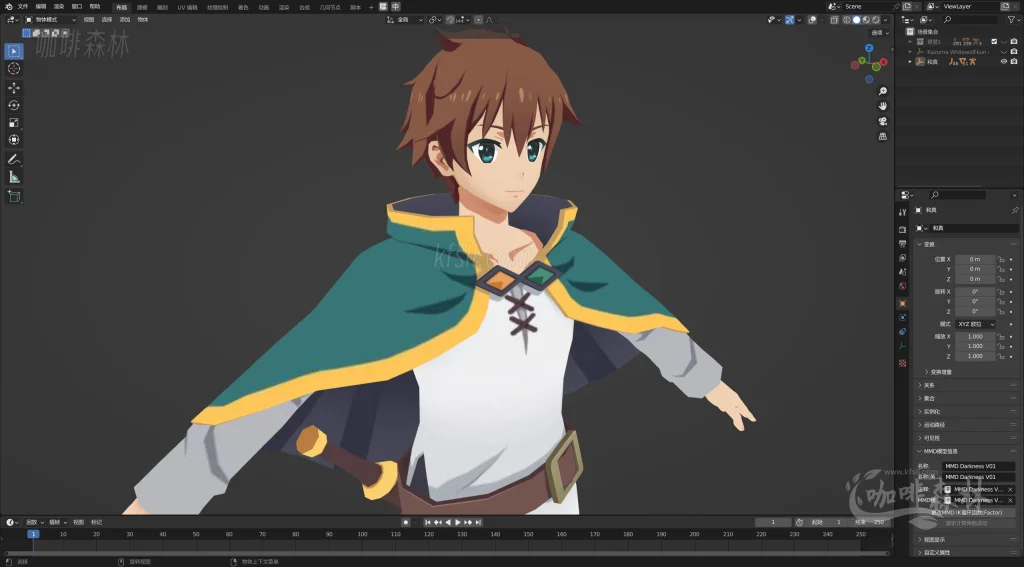
Task: Toggle exclude checkbox for first collection
Action: [x=994, y=42]
